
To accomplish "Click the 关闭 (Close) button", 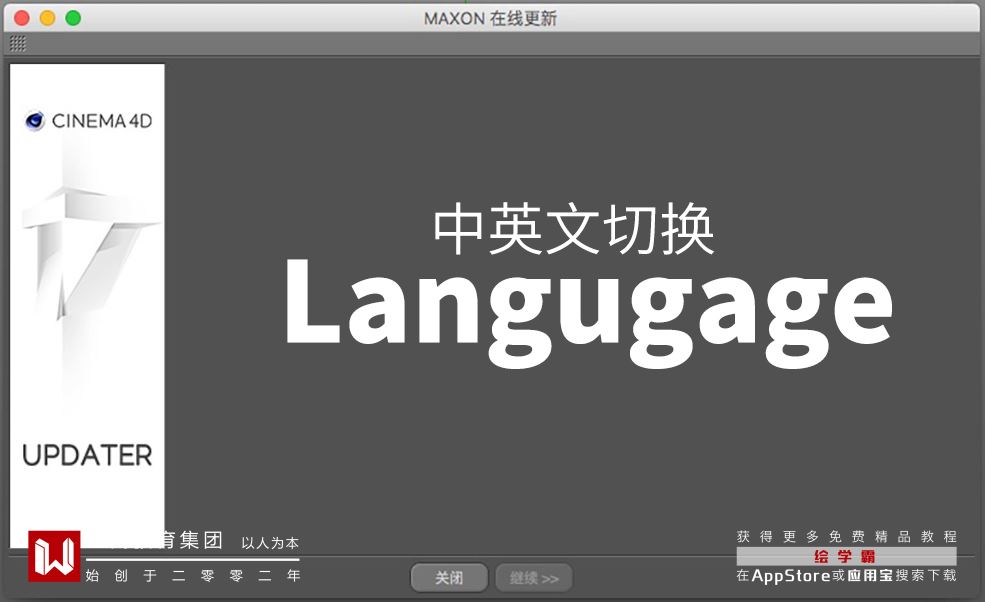I will [449, 577].
